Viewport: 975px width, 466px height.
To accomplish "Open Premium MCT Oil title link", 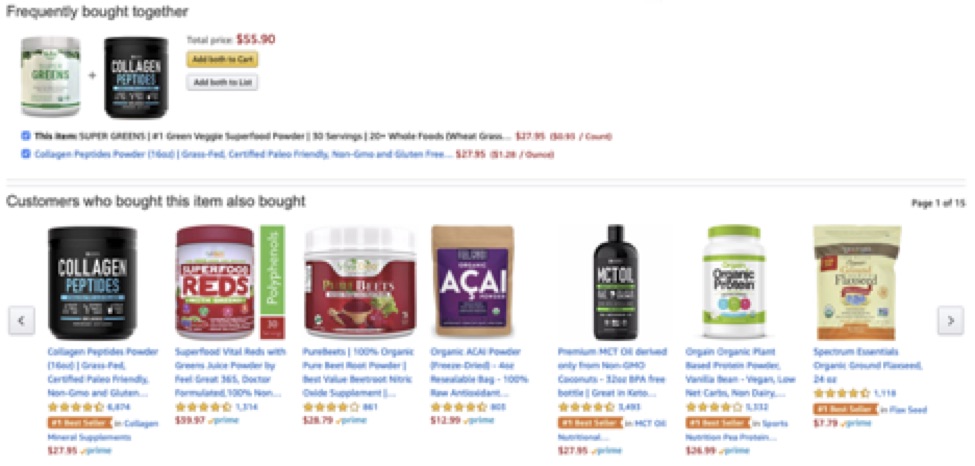I will click(x=612, y=372).
